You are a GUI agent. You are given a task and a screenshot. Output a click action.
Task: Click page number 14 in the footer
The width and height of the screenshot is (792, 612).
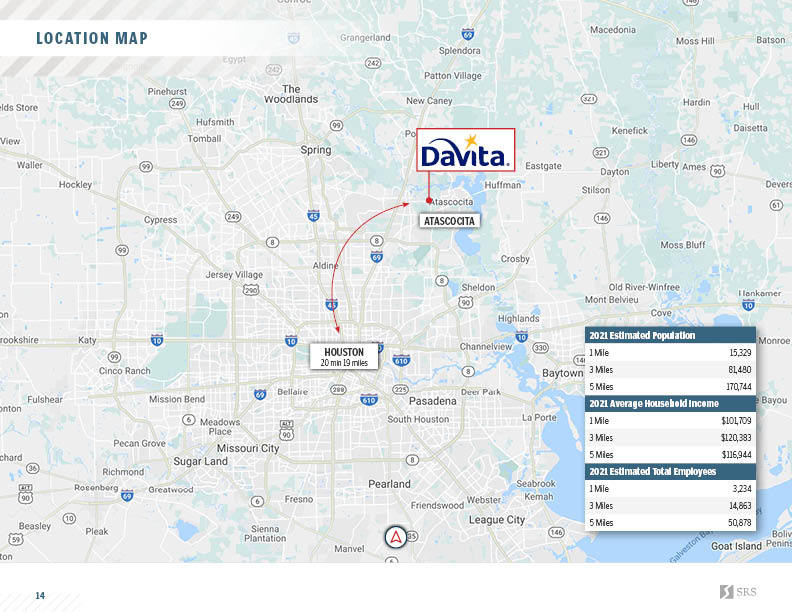click(x=40, y=596)
